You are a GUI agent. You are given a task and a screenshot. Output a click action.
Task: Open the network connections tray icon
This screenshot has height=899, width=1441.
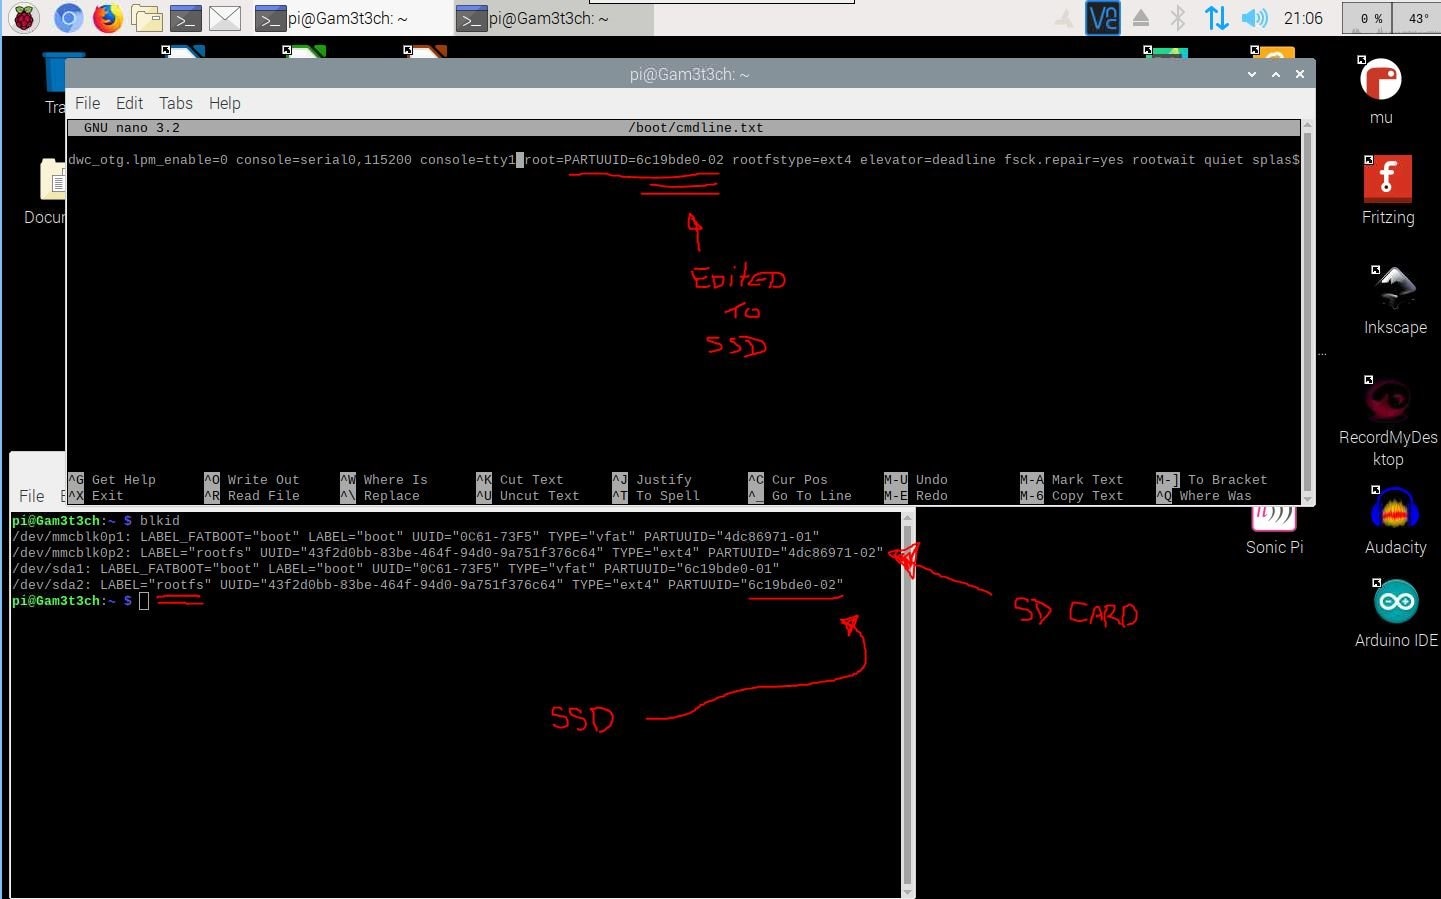pyautogui.click(x=1216, y=18)
